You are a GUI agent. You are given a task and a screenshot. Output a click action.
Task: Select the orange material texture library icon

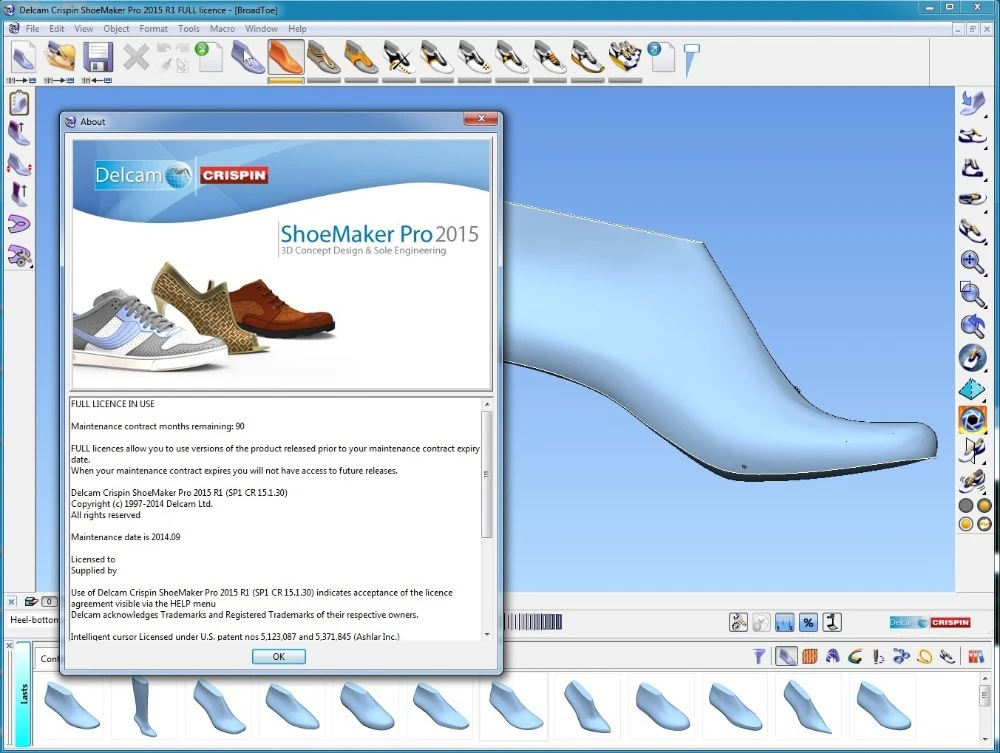point(810,656)
